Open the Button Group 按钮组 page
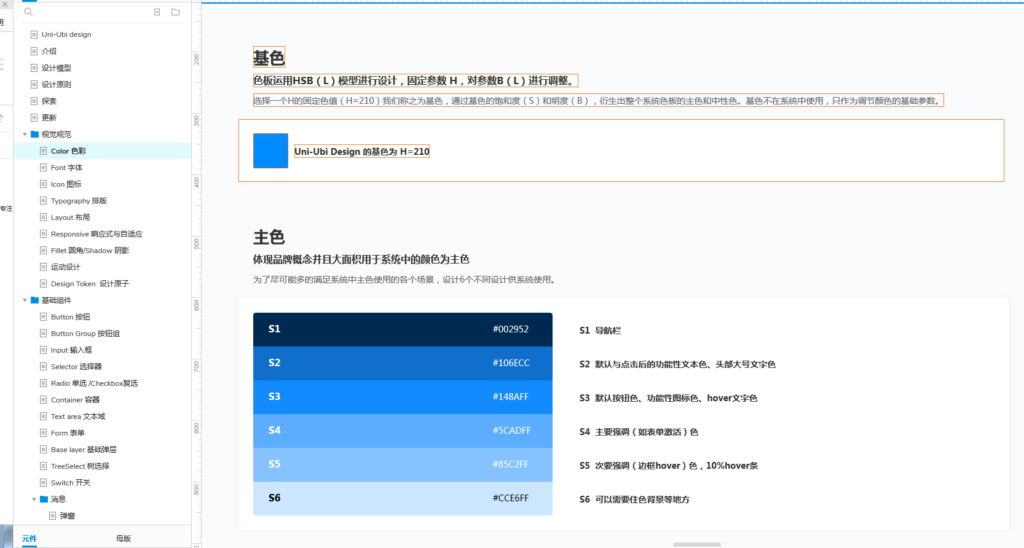The image size is (1024, 548). pyautogui.click(x=85, y=333)
